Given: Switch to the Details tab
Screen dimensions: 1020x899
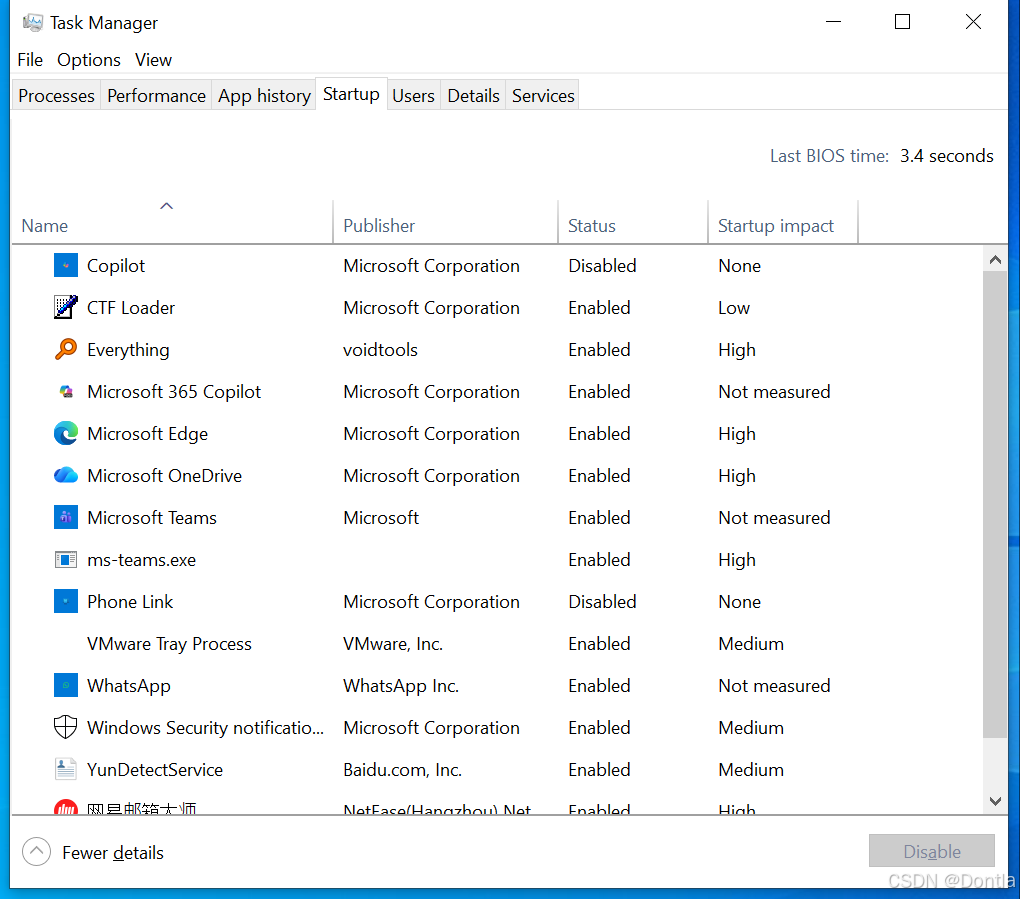Looking at the screenshot, I should tap(474, 96).
